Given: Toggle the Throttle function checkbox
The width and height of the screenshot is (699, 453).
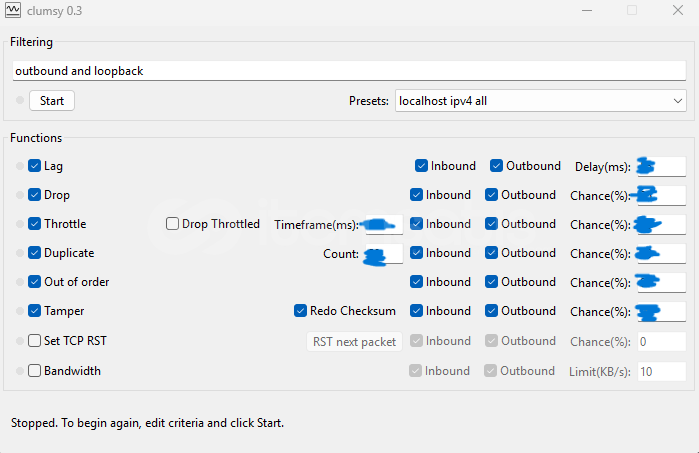Looking at the screenshot, I should point(35,224).
